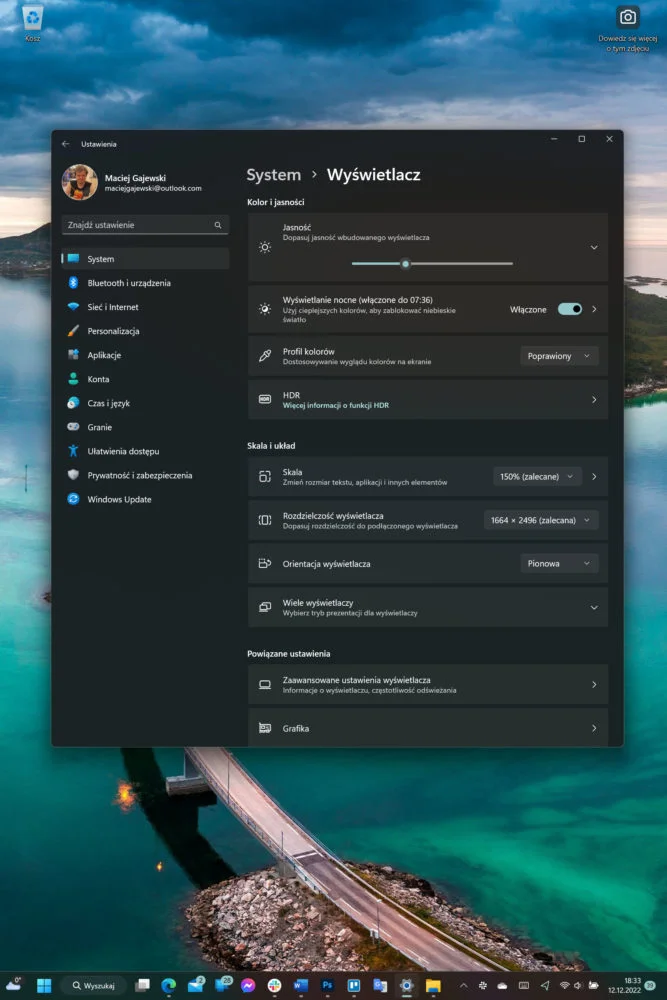The image size is (667, 1000).
Task: Expand the Jasność brightness section
Action: [594, 247]
